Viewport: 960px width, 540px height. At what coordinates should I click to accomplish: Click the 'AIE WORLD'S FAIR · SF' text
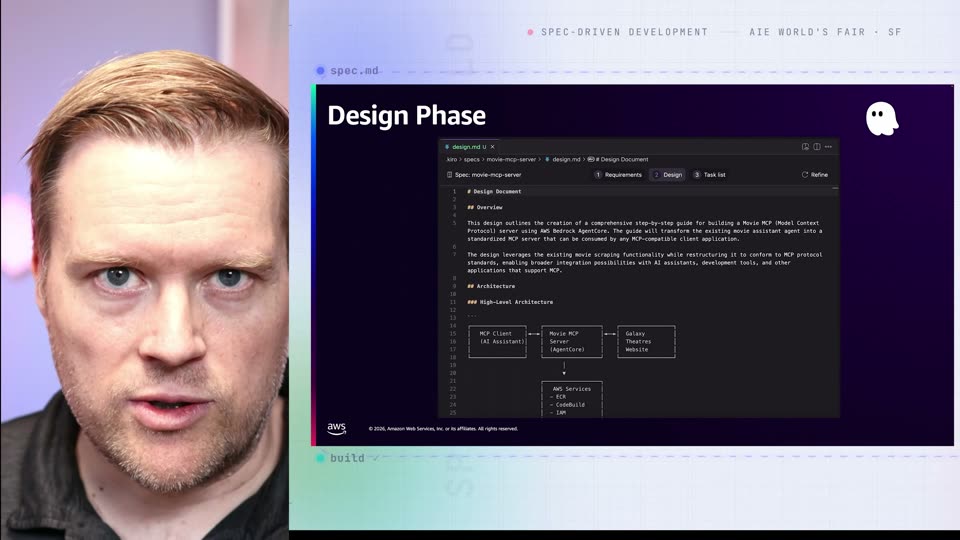coord(825,32)
